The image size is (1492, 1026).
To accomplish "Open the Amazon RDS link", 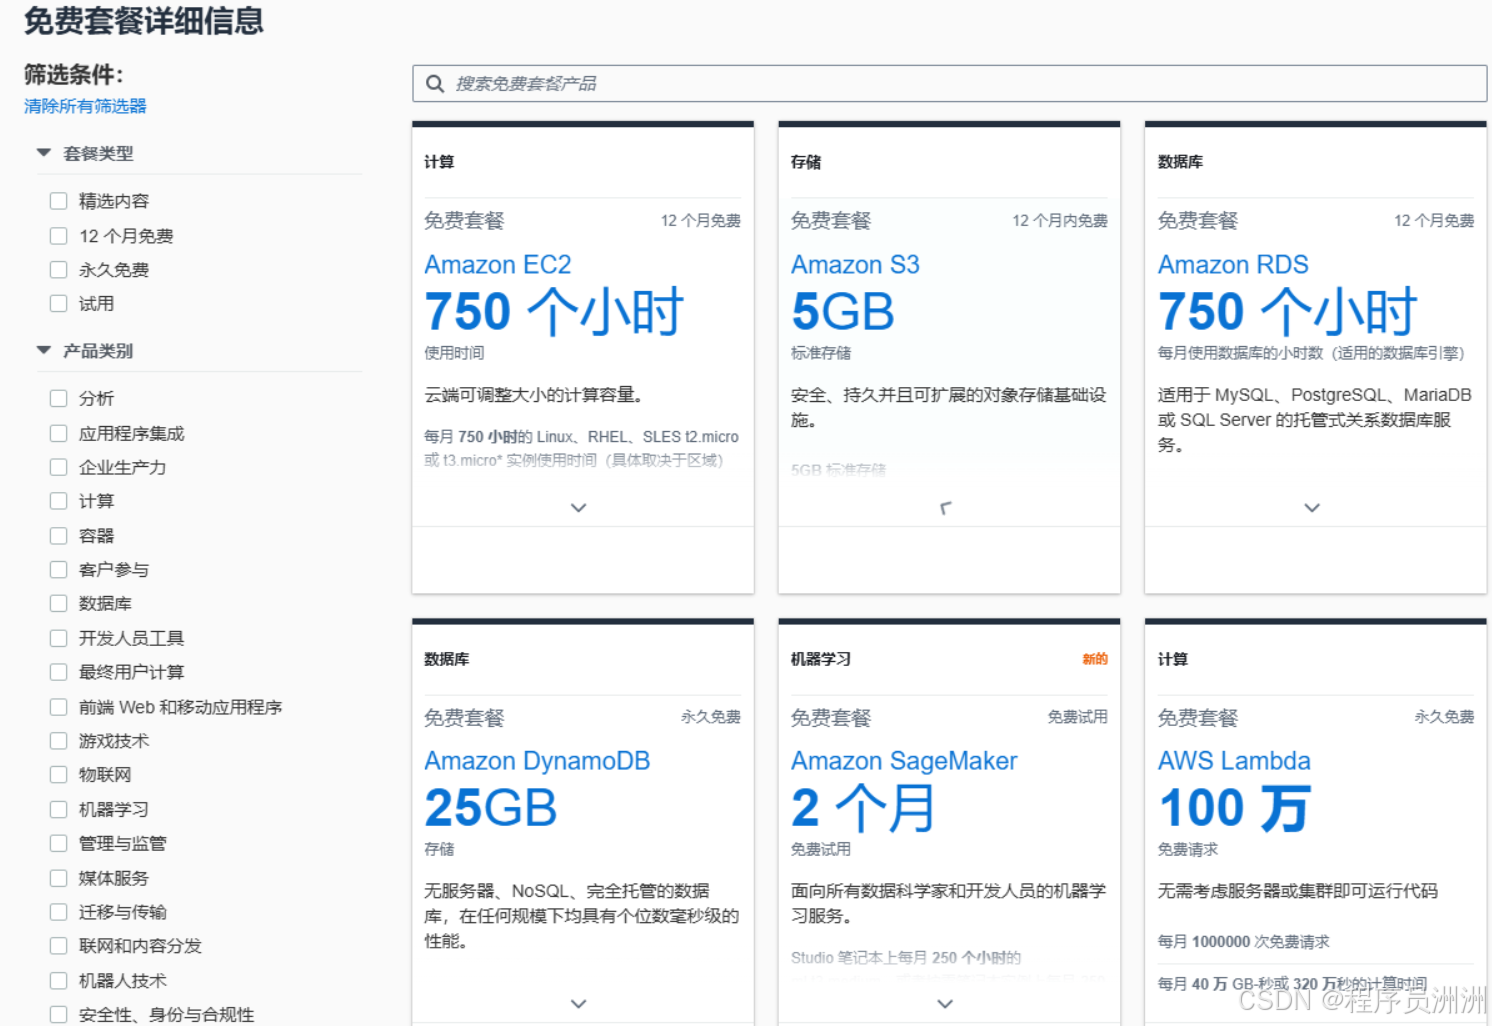I will [1233, 265].
